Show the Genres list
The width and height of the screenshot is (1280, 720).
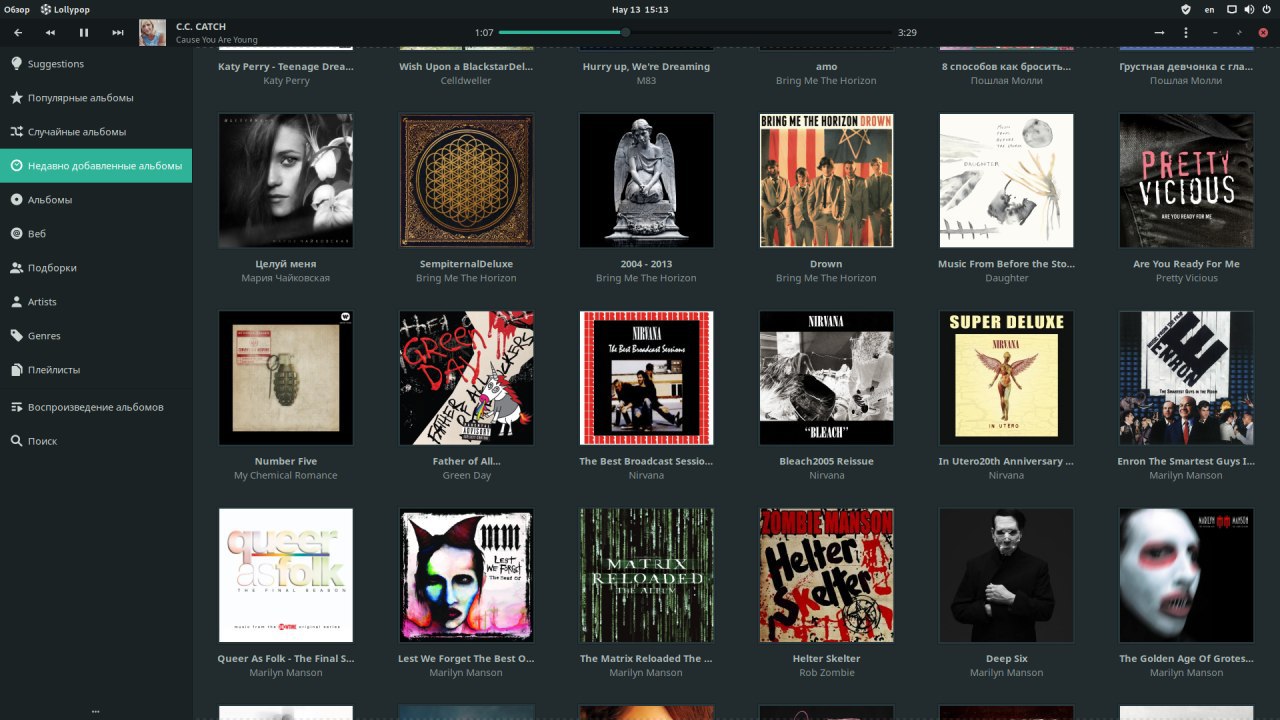[x=44, y=336]
